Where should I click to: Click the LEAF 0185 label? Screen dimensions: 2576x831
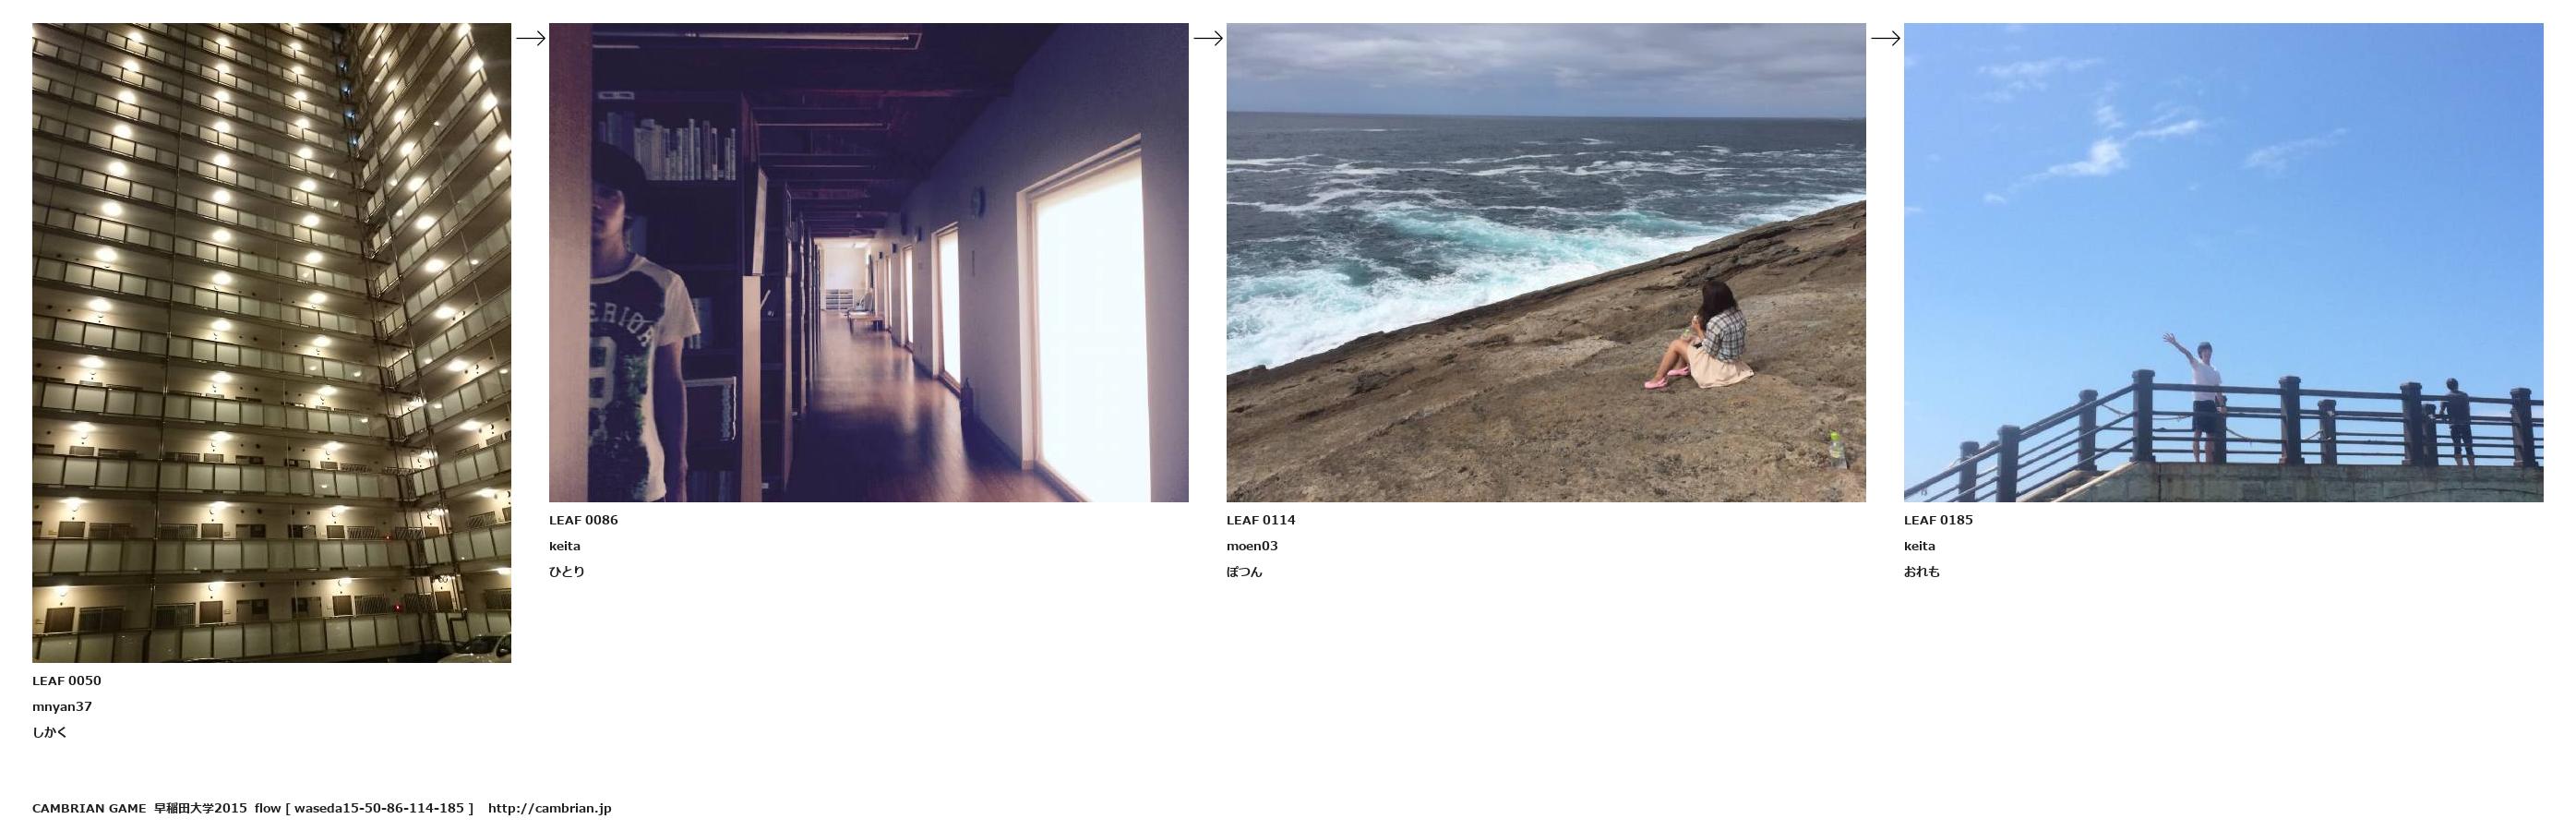coord(1938,520)
